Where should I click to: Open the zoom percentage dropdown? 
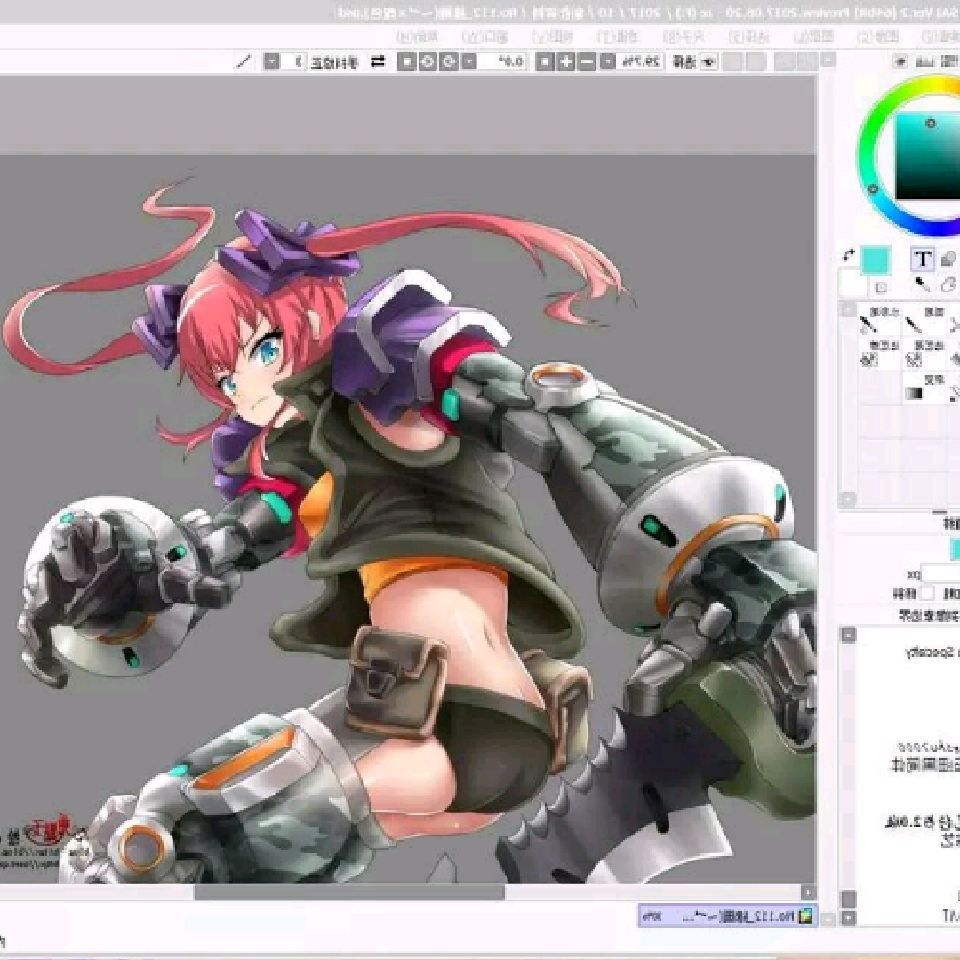pyautogui.click(x=610, y=62)
